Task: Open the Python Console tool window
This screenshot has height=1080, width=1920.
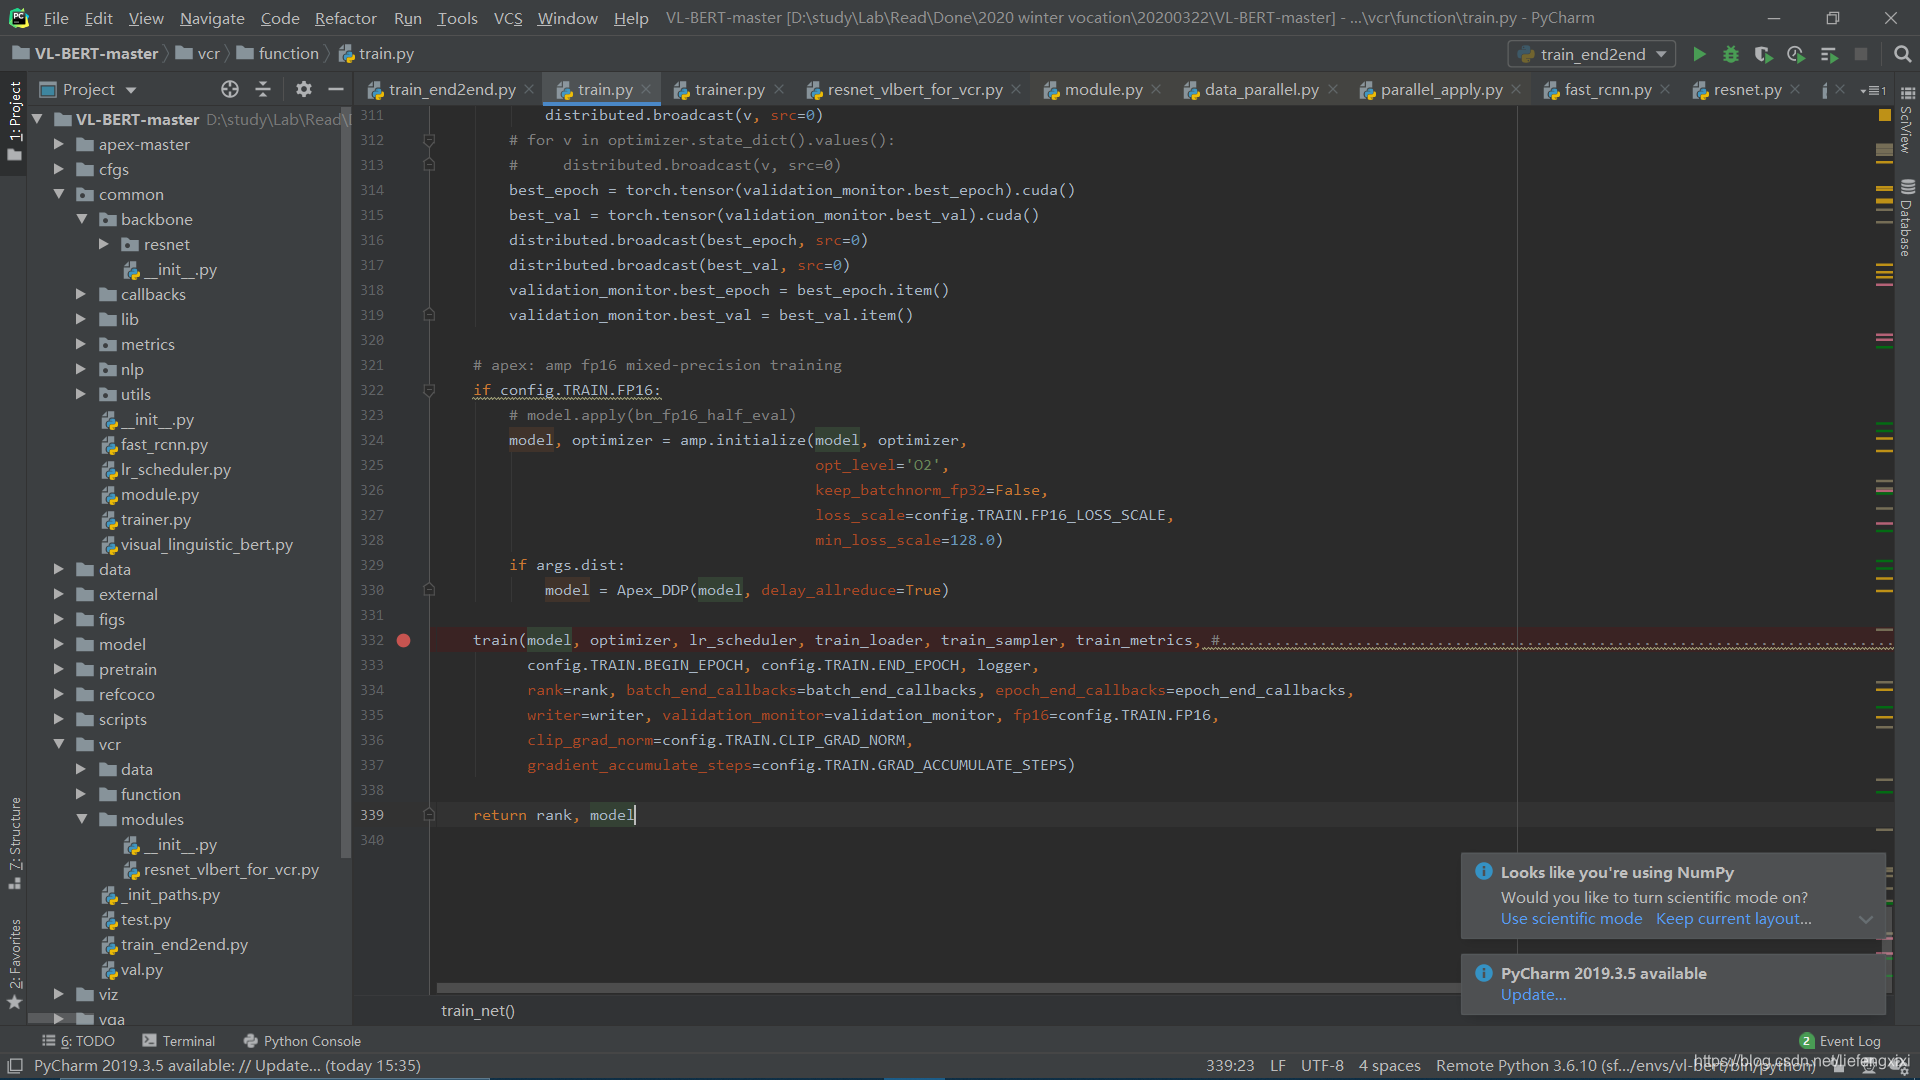Action: [x=302, y=1041]
